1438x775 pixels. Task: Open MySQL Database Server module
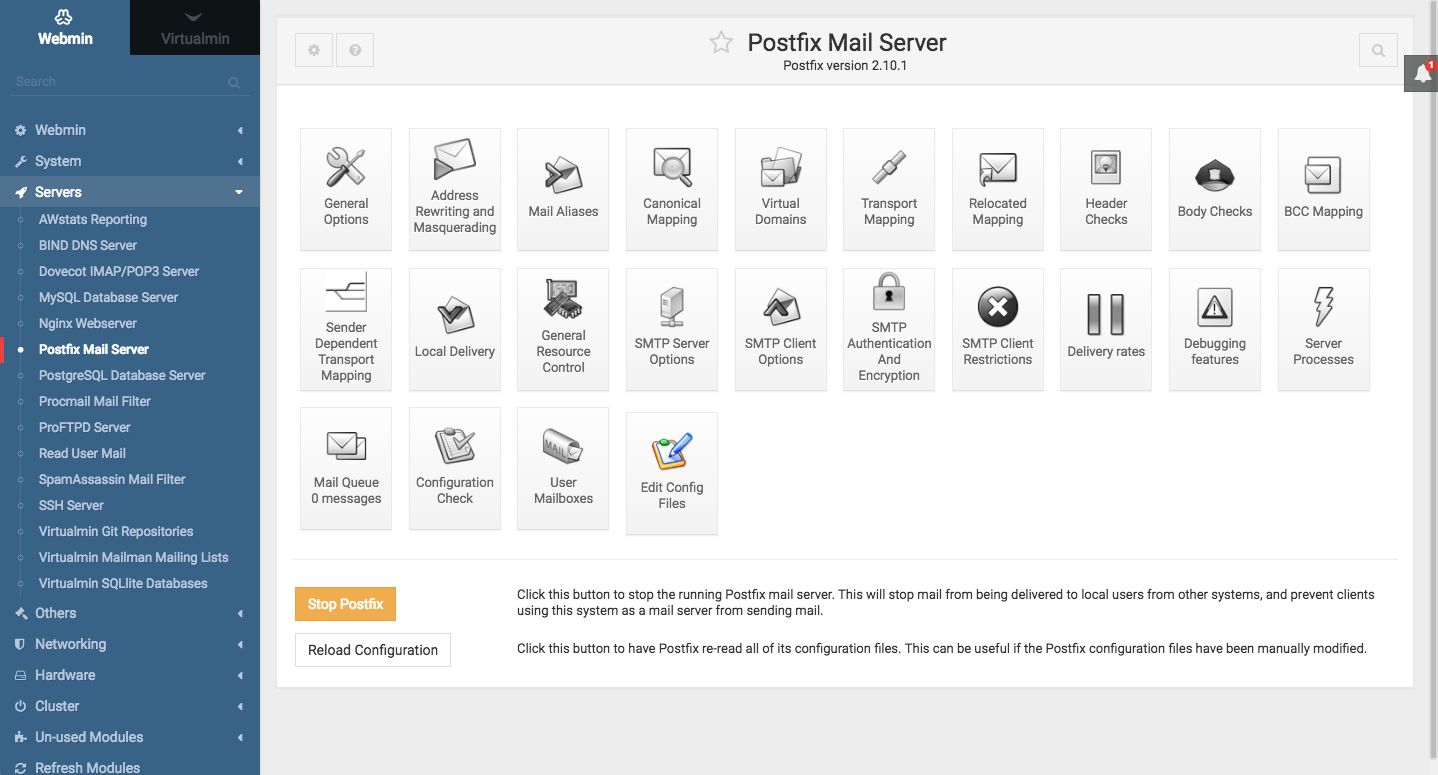[108, 297]
